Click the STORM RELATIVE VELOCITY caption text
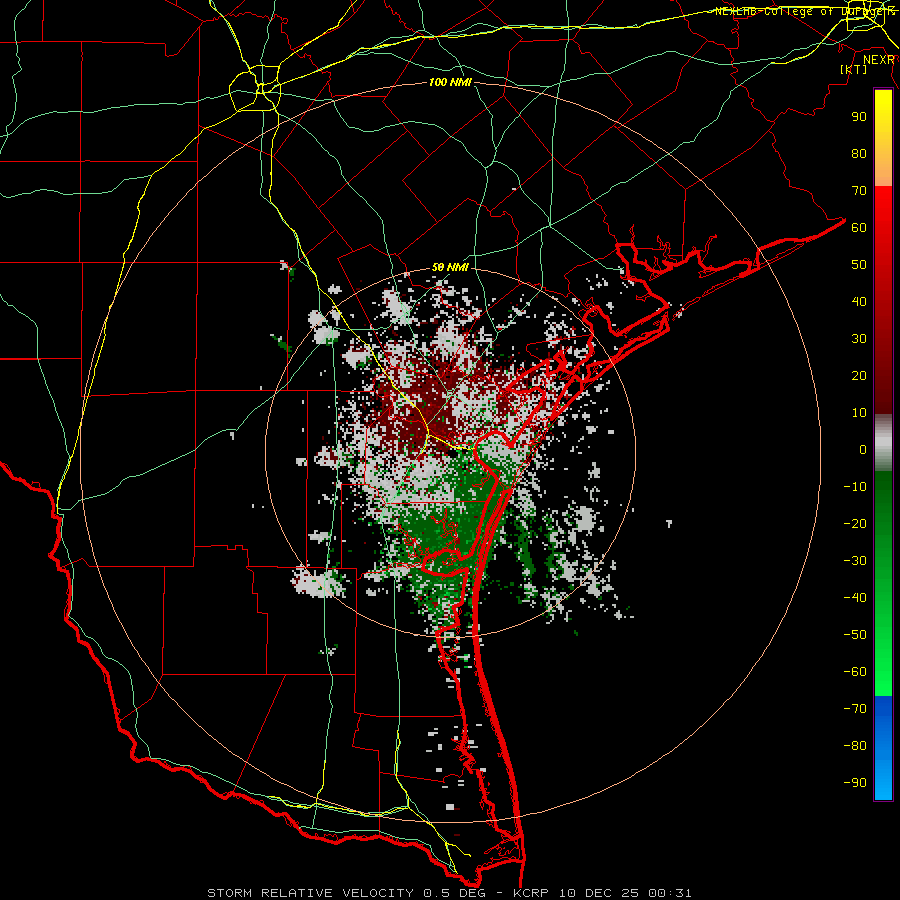Viewport: 900px width, 900px height. click(311, 893)
